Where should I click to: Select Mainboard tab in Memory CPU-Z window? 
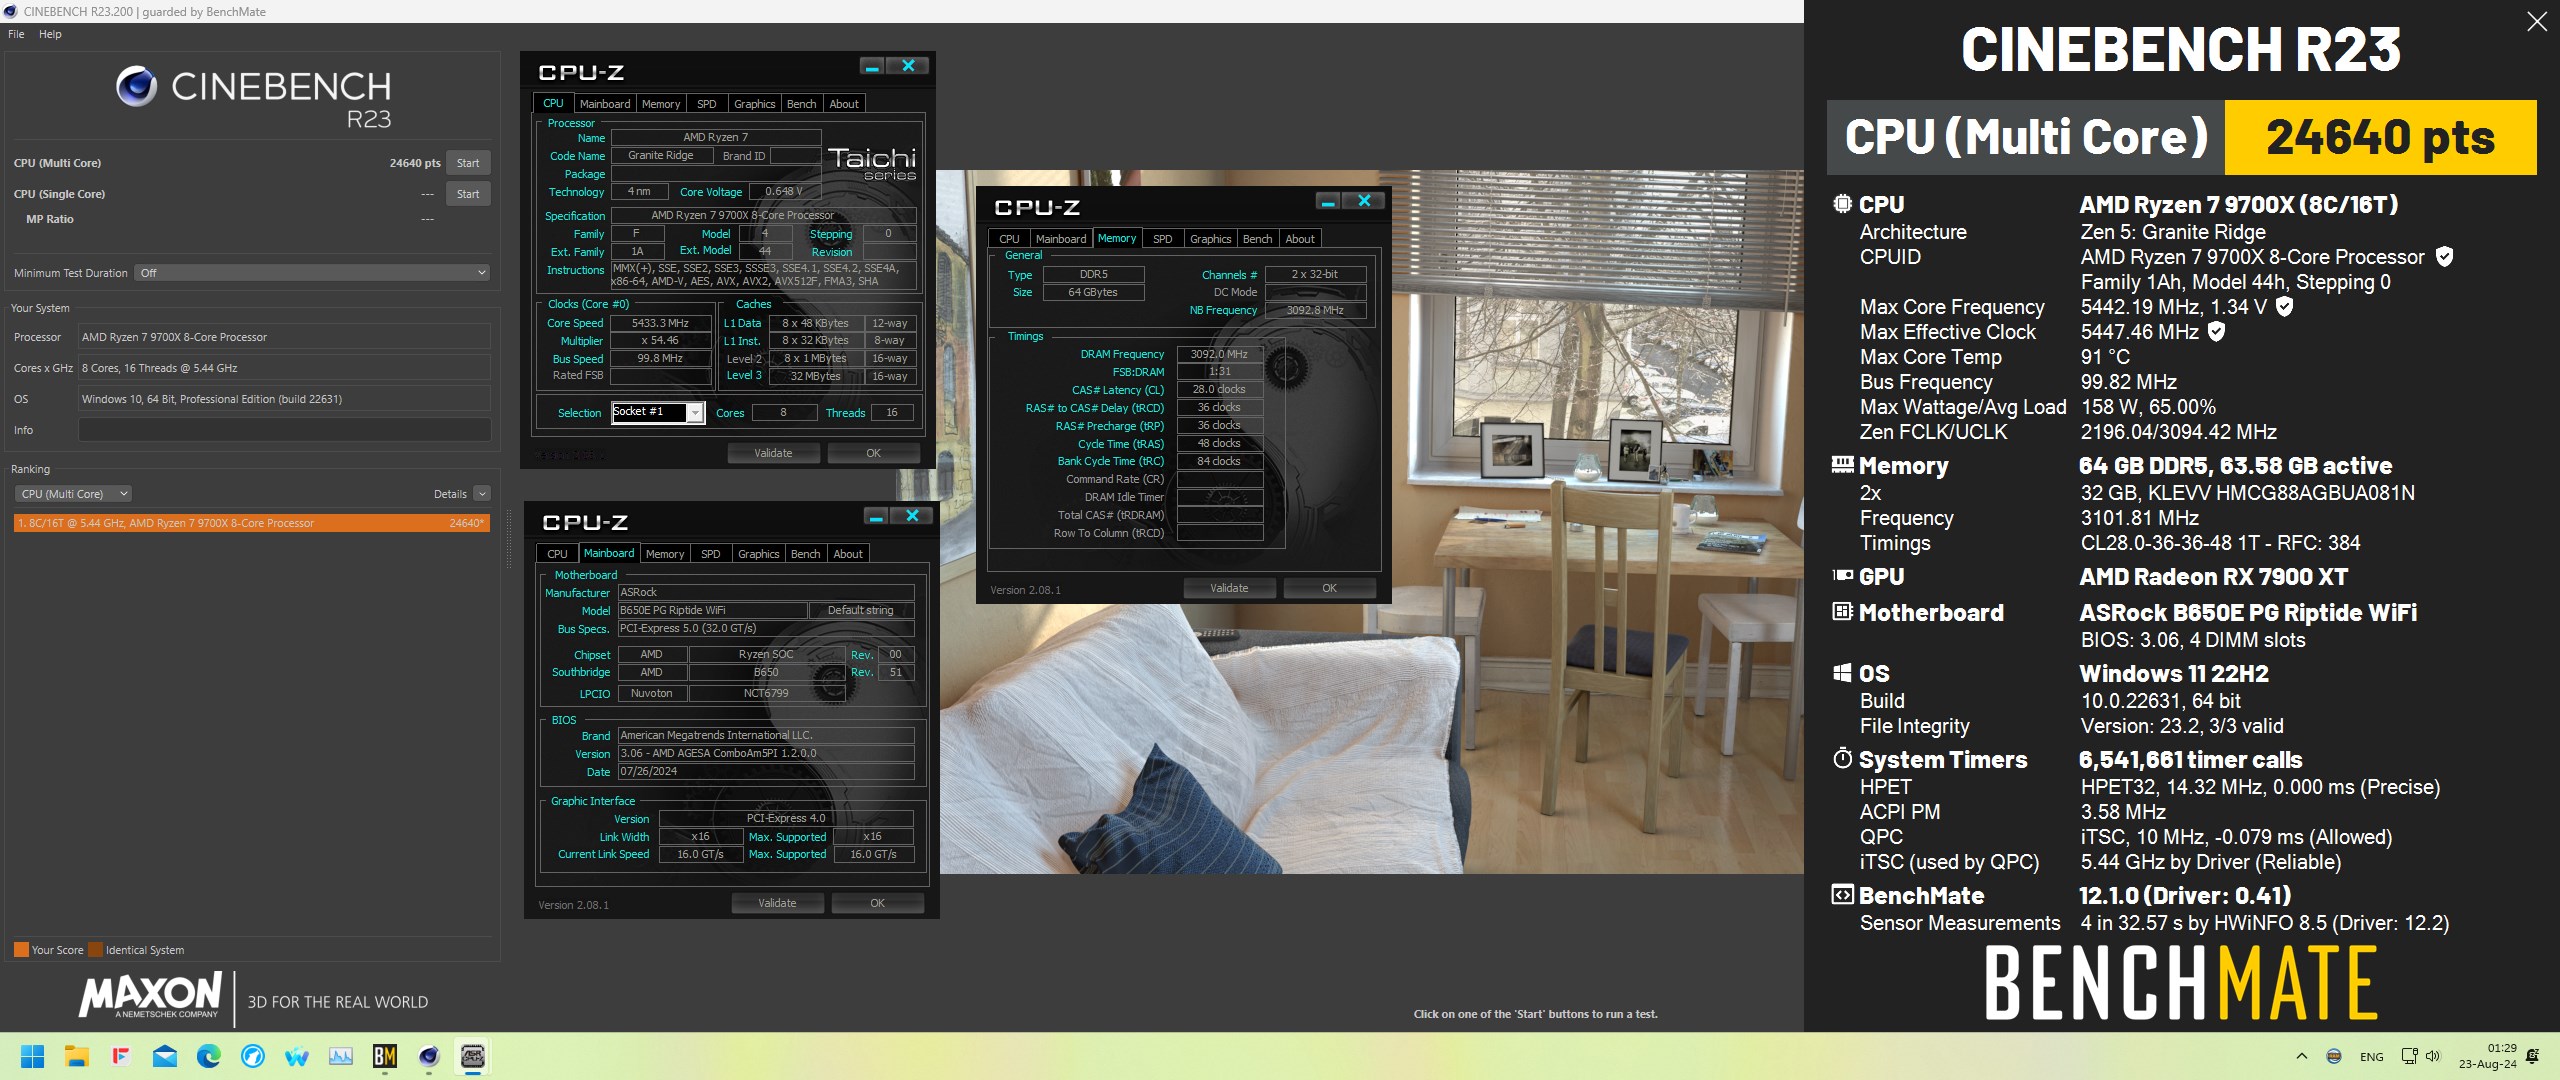tap(1061, 239)
